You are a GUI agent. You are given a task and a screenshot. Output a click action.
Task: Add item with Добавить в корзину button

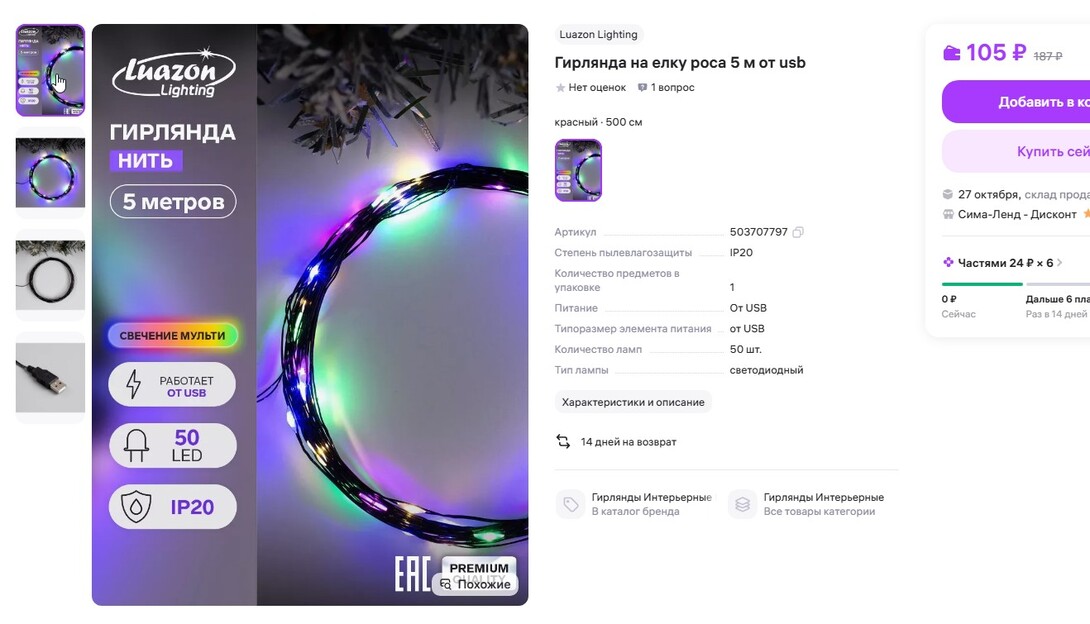coord(1016,101)
